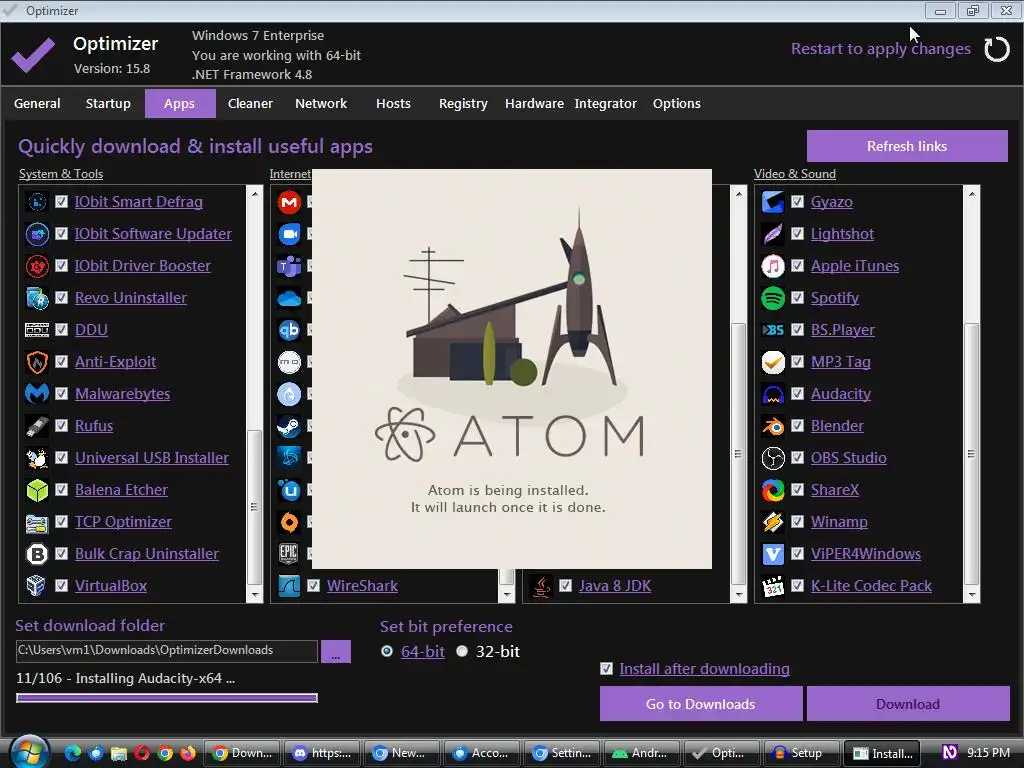
Task: Click the Lightshot feather icon
Action: tap(773, 234)
